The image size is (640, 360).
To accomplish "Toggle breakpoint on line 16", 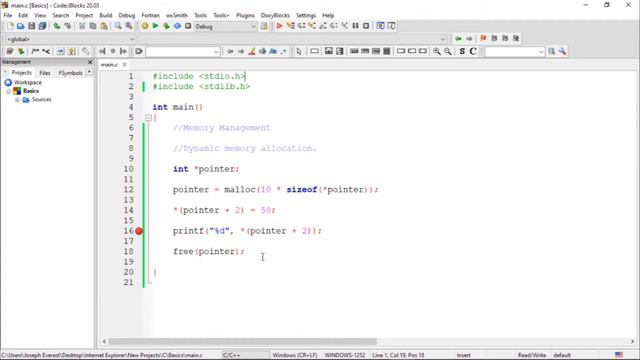I will pos(139,231).
